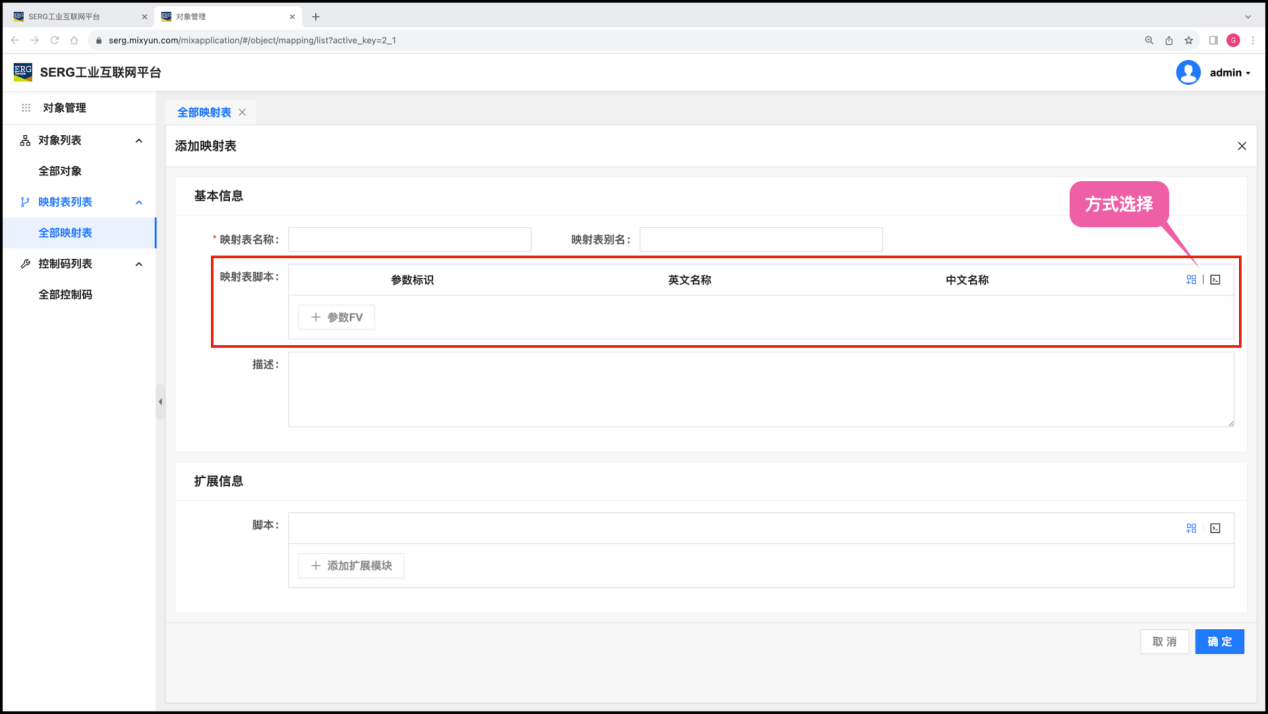Screen dimensions: 1268x714
Task: Click the blue admin avatar icon
Action: pos(1188,72)
